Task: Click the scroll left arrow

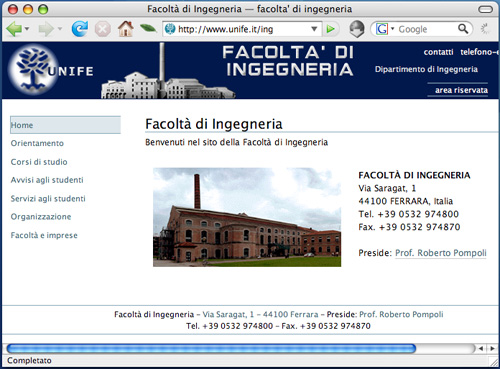Action: [481, 349]
